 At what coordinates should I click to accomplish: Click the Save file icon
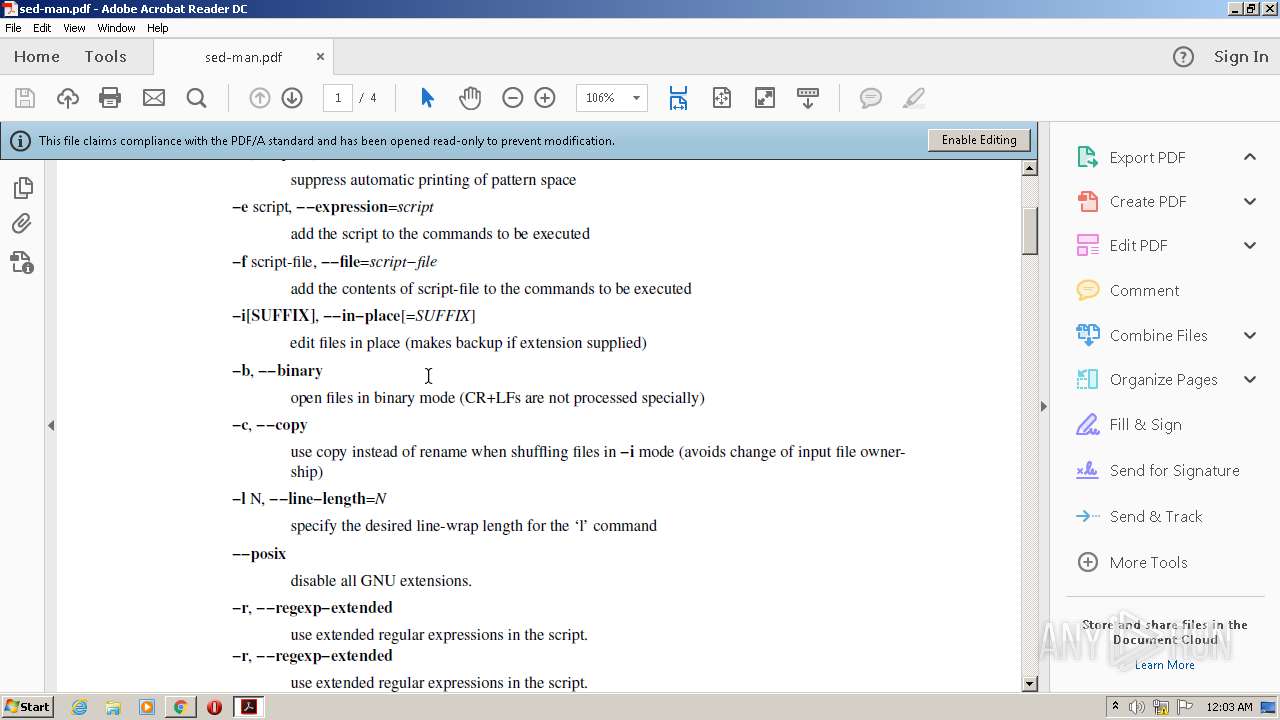click(25, 98)
